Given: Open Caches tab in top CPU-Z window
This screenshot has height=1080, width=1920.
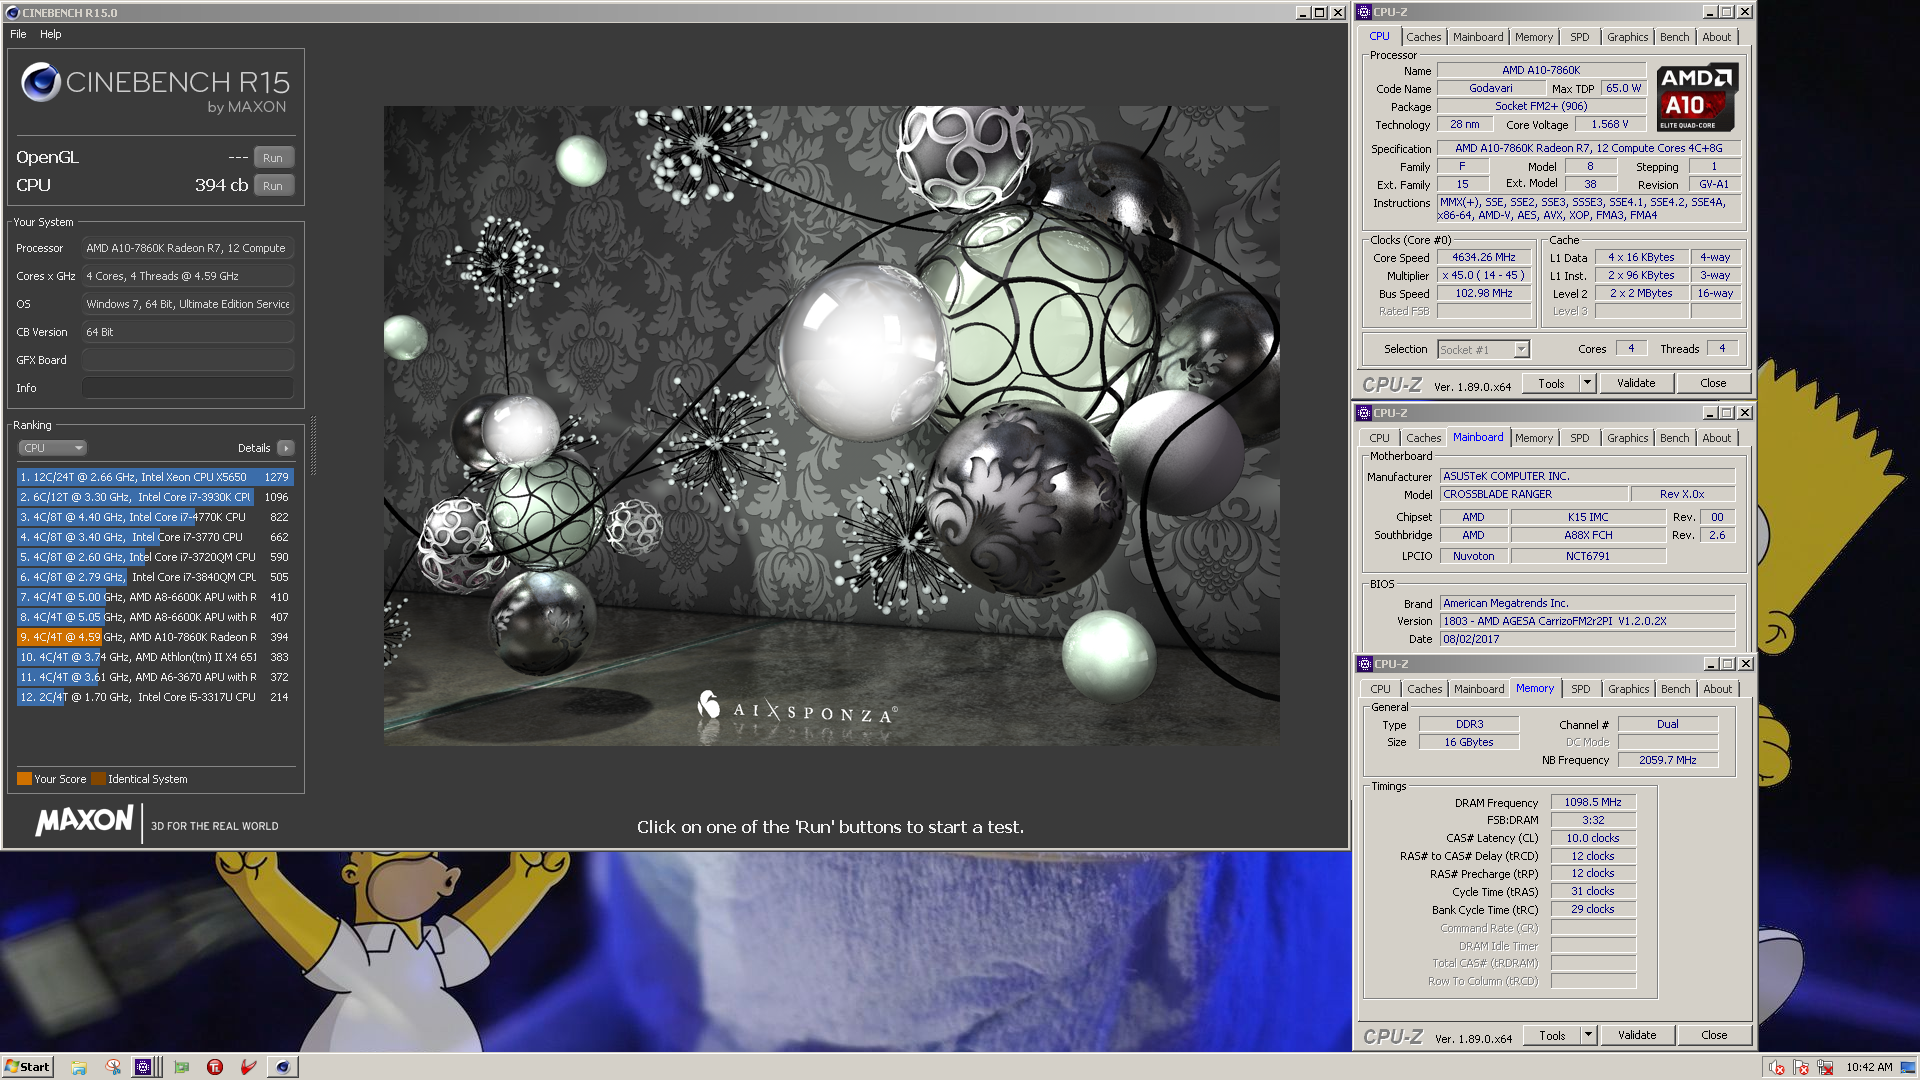Looking at the screenshot, I should click(x=1423, y=37).
